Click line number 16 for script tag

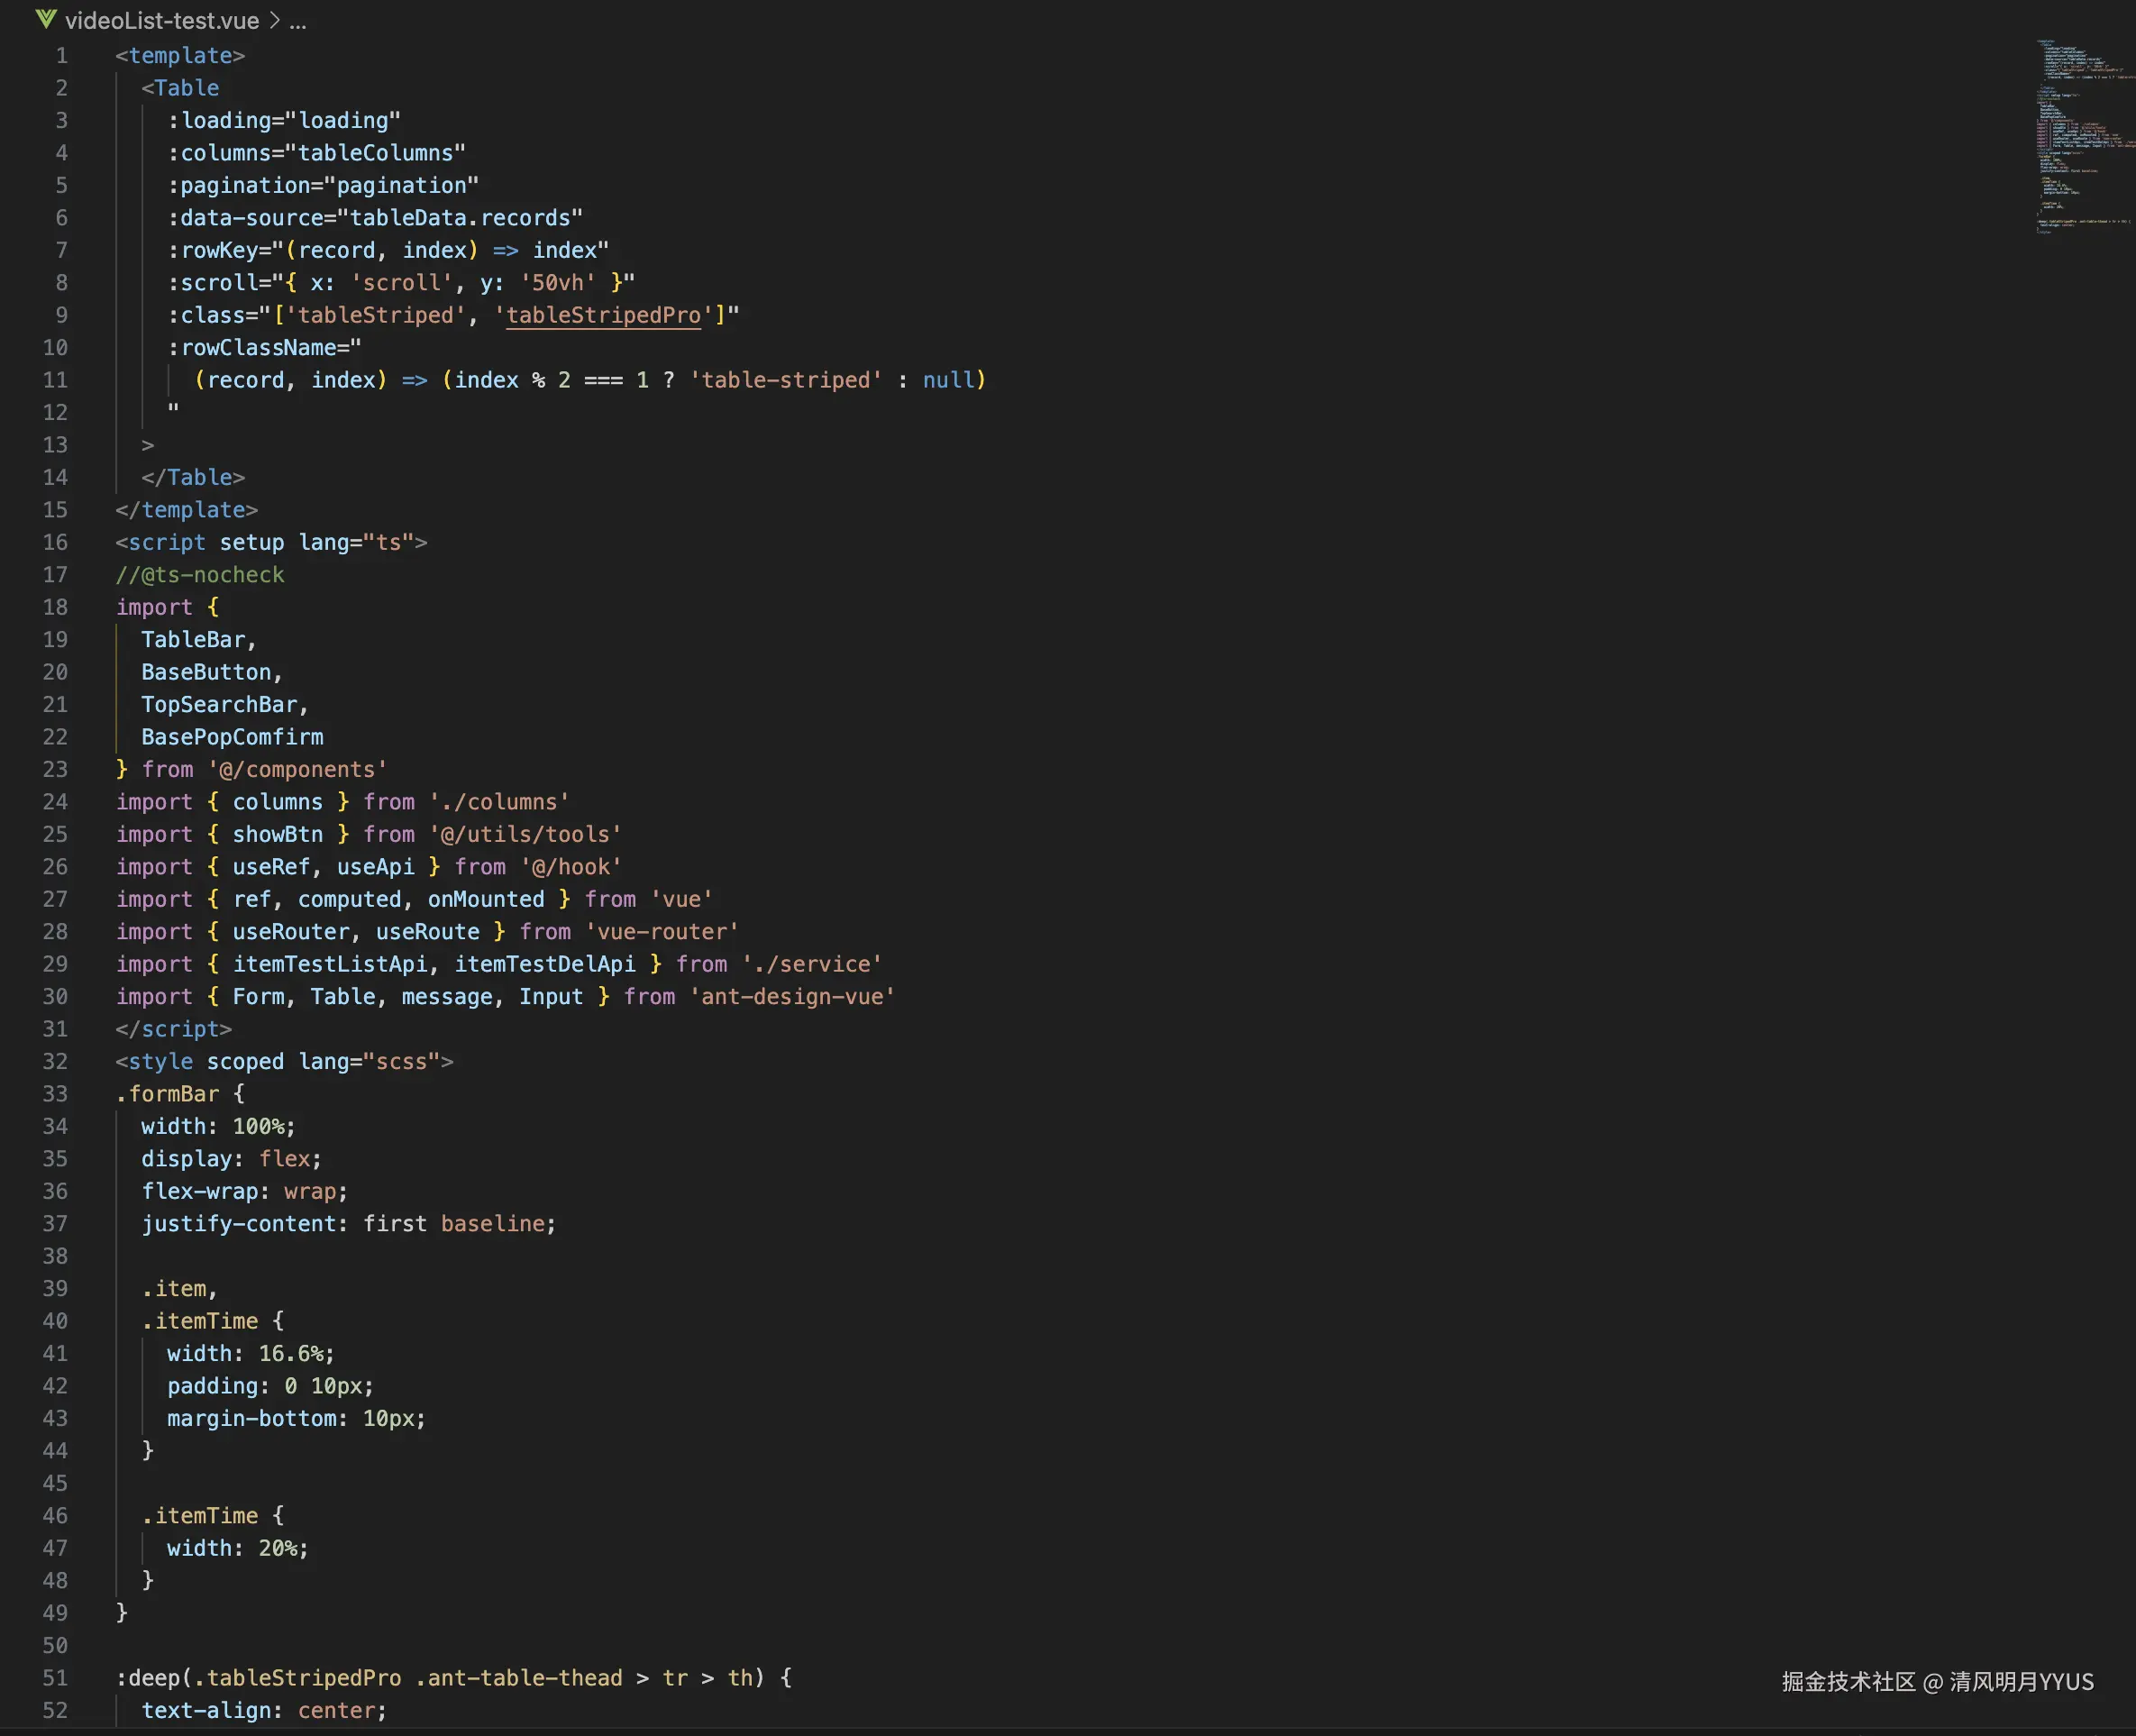coord(55,542)
